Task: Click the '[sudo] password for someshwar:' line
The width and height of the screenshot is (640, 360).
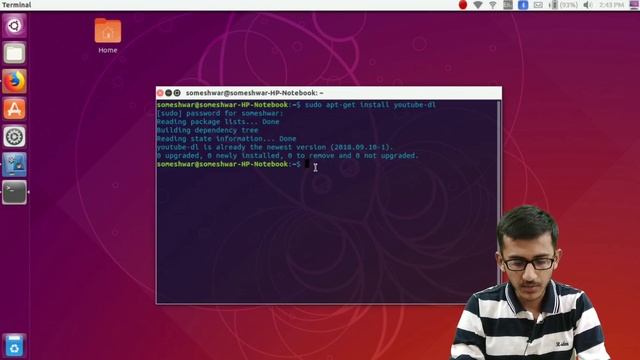Action: point(220,113)
